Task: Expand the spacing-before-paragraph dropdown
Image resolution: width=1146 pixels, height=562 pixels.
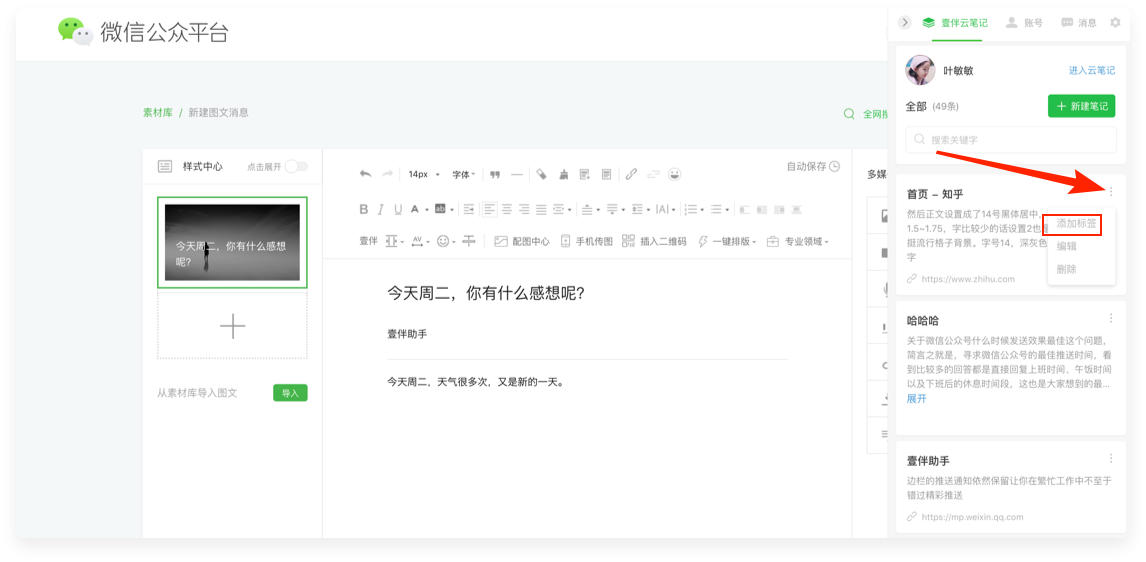Action: pos(598,210)
